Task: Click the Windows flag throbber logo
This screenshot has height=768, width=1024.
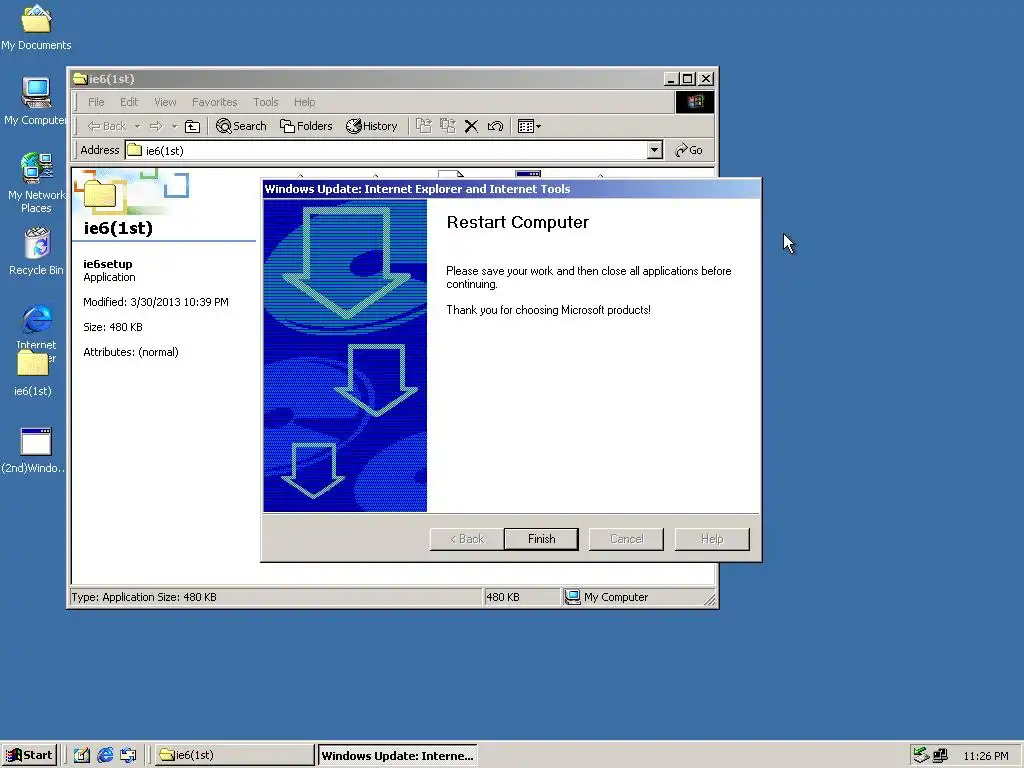Action: pyautogui.click(x=695, y=102)
